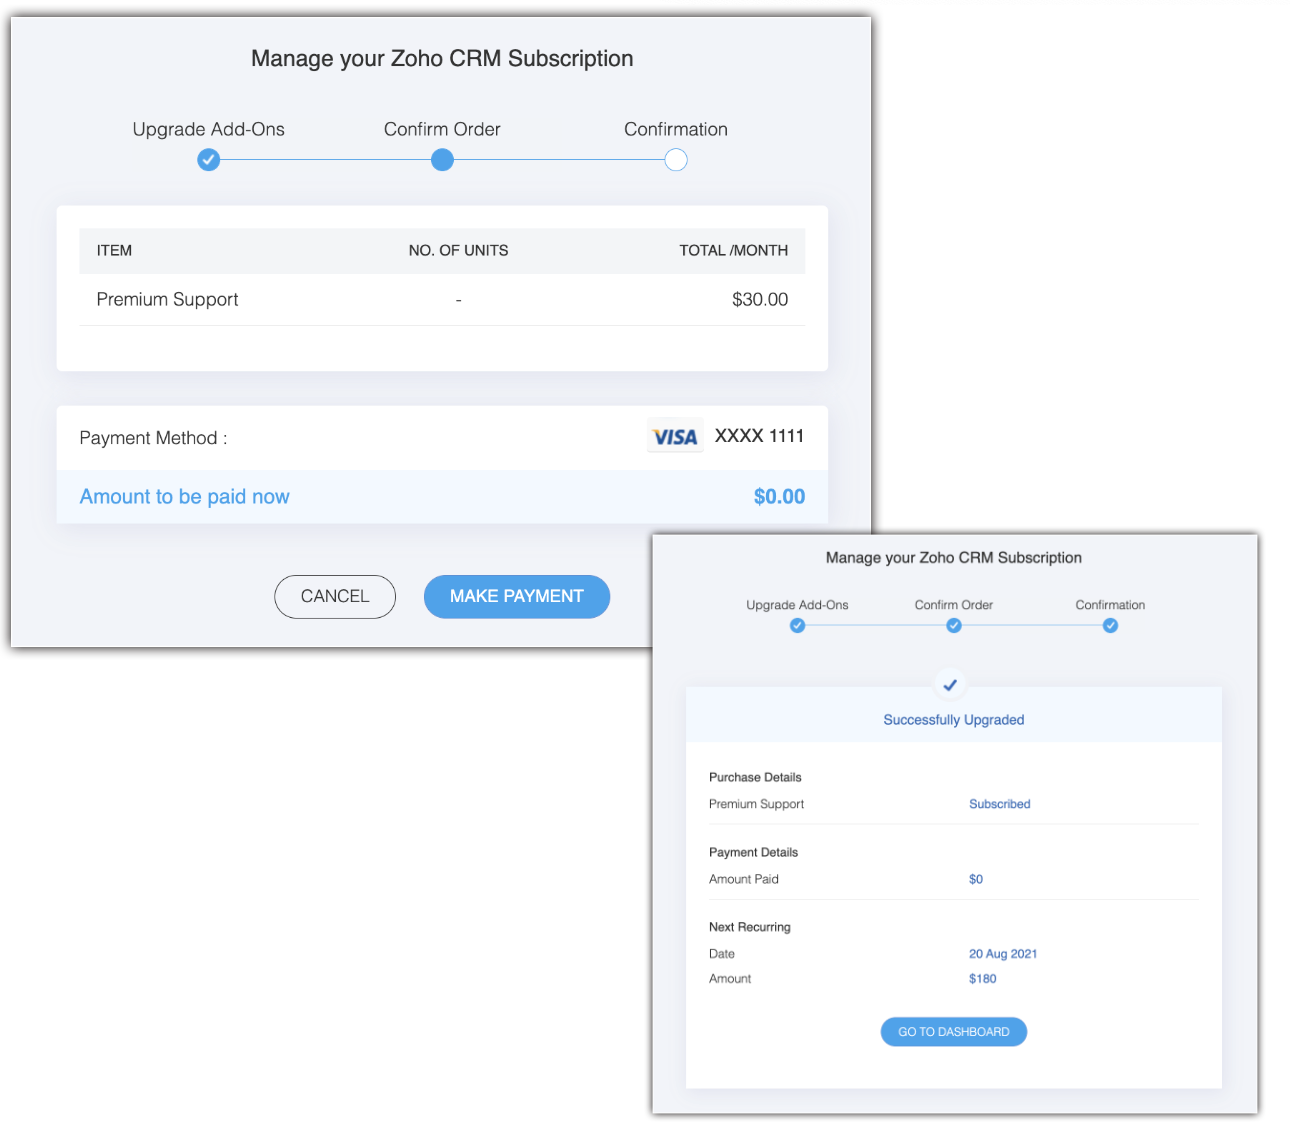Click the empty Confirmation step circle in the Confirm Order dialog

tap(676, 159)
